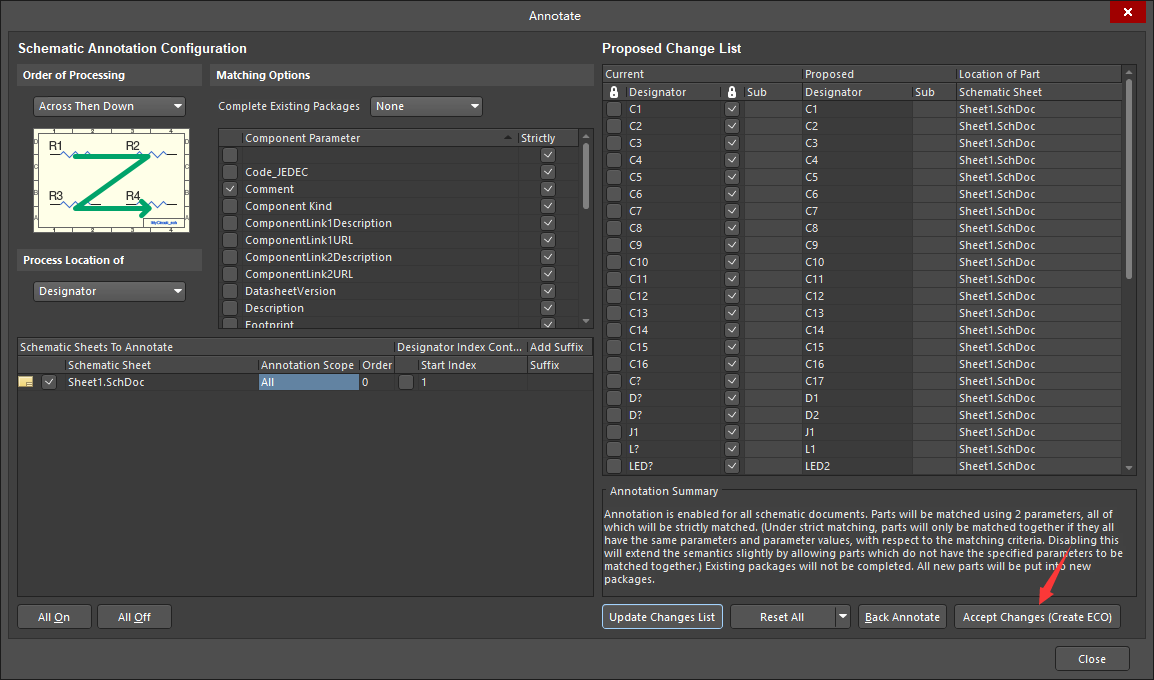Click the Start Index value field

pyautogui.click(x=472, y=382)
